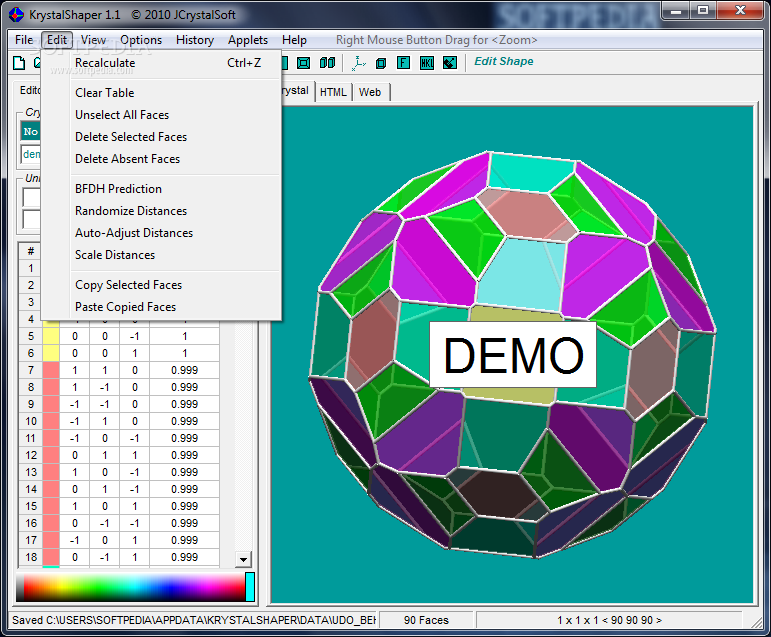Toggle the F face labels icon

pos(403,62)
